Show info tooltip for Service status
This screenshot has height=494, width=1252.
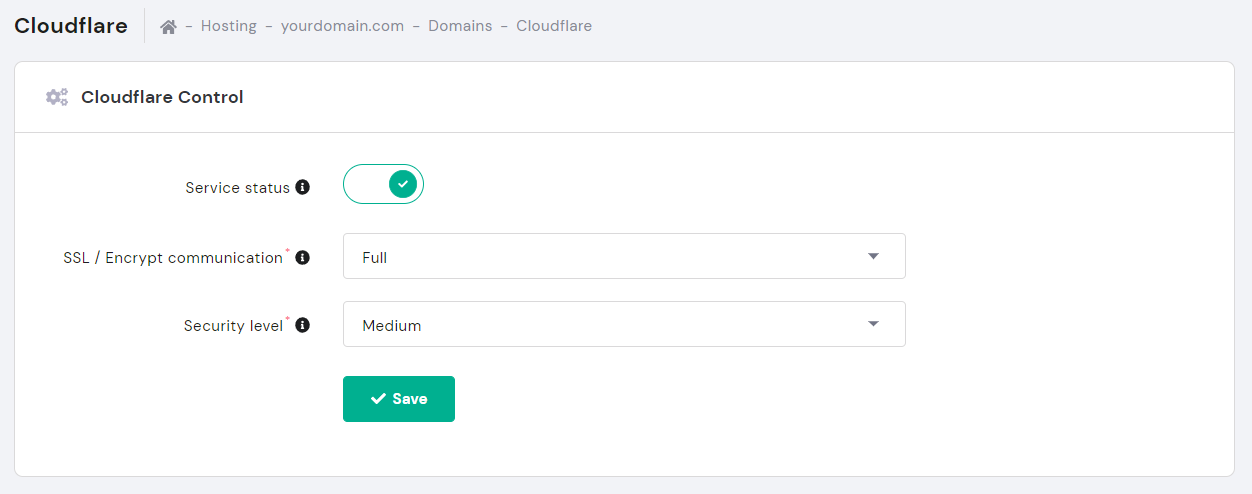tap(303, 187)
